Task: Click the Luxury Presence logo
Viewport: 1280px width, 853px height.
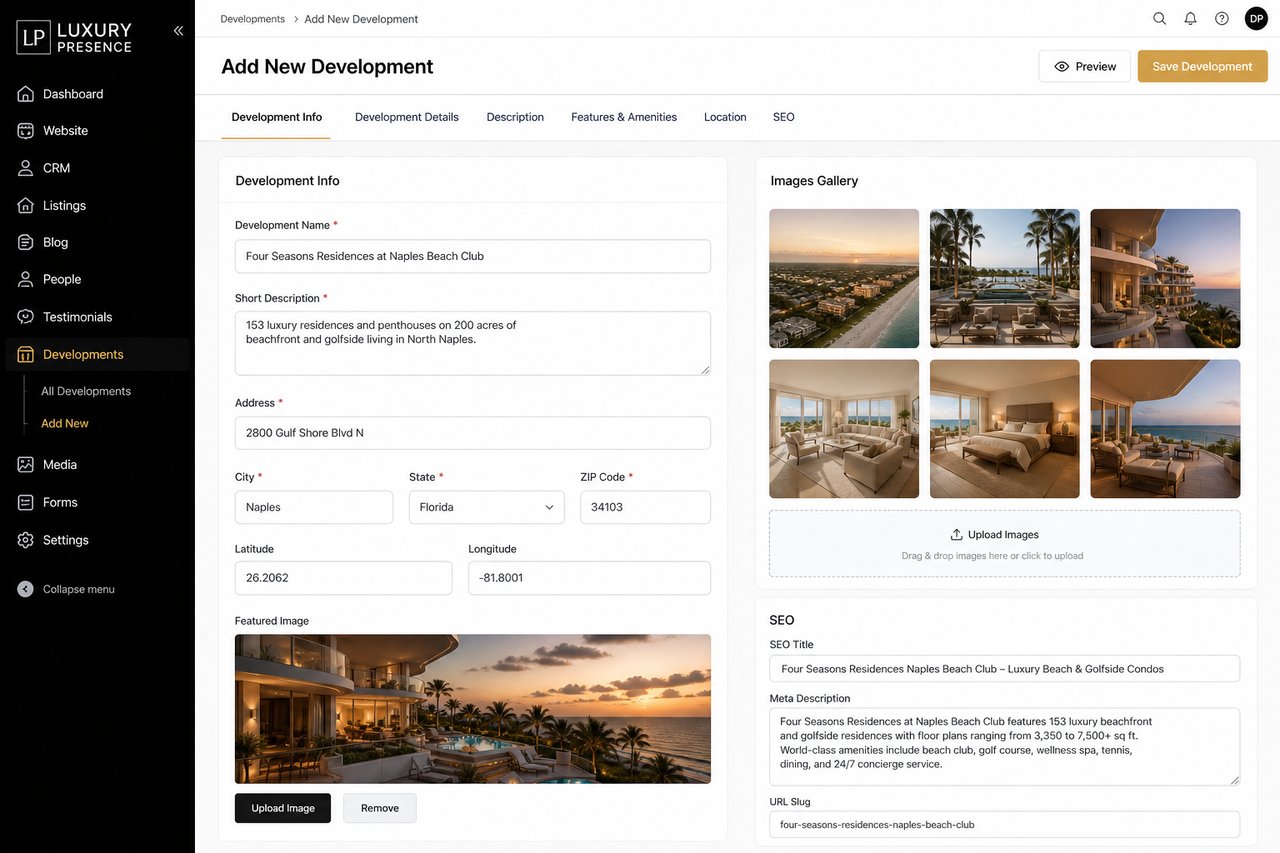Action: tap(74, 36)
